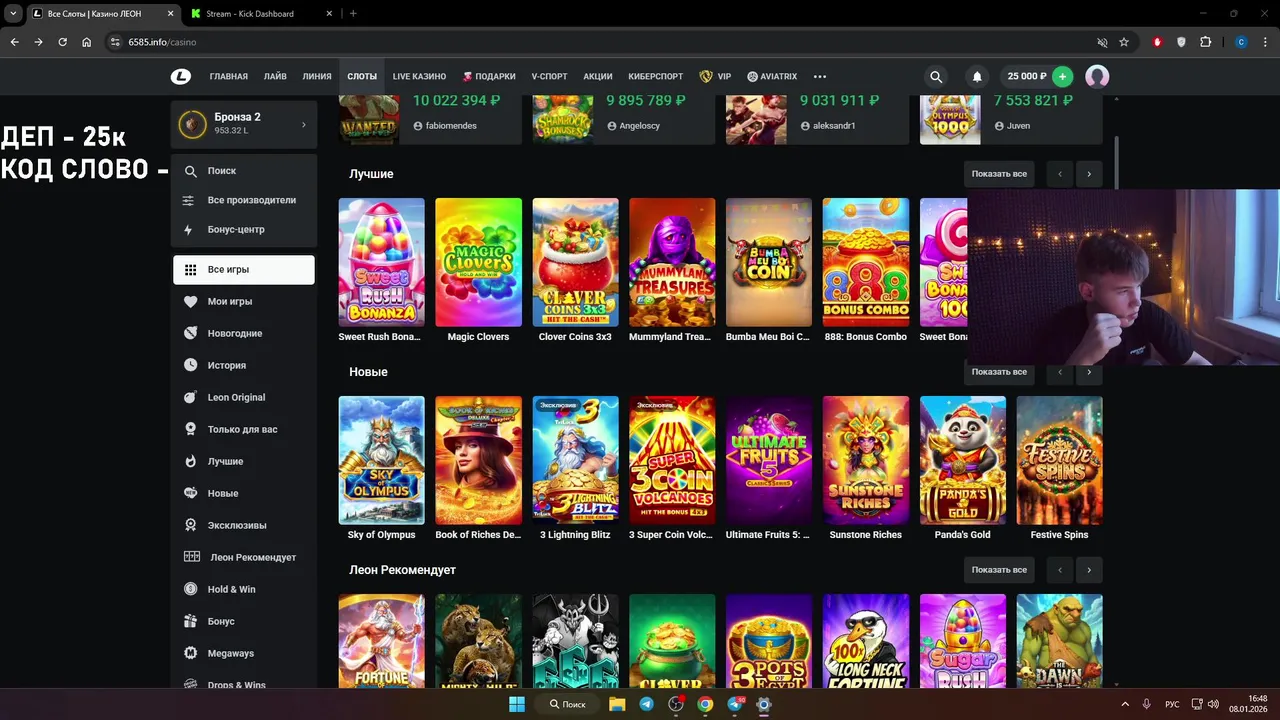Click the Leon logo icon in header
The height and width of the screenshot is (720, 1280).
coord(180,76)
